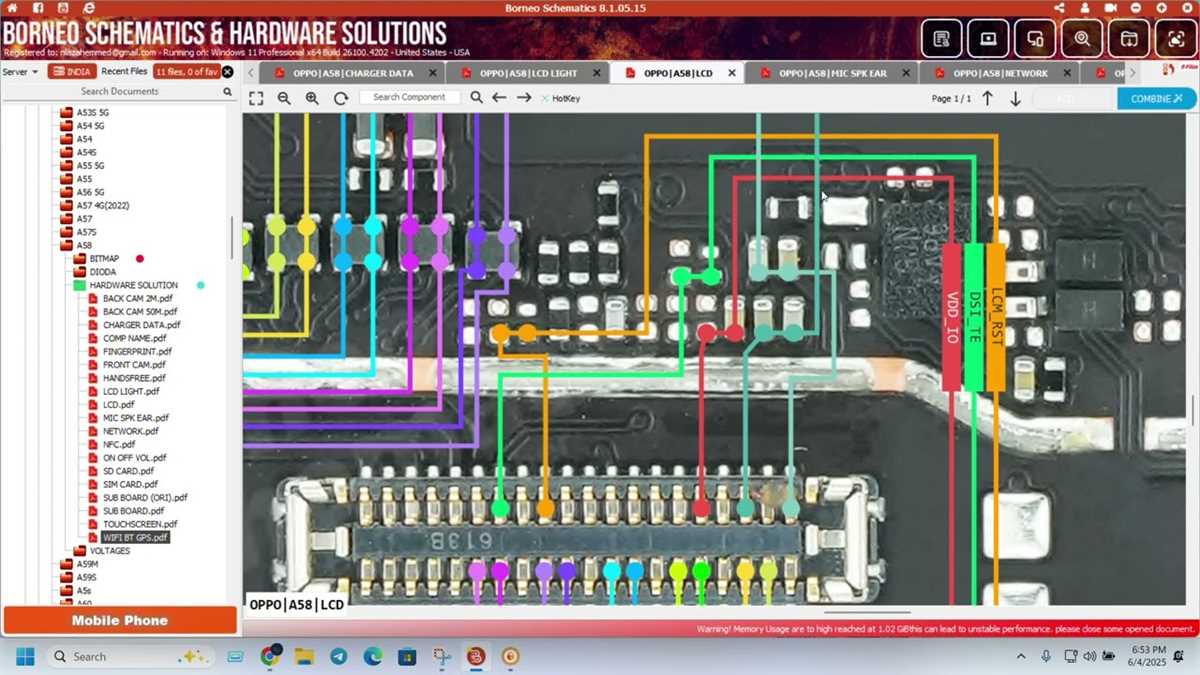
Task: Click the INDIA server button
Action: [71, 72]
